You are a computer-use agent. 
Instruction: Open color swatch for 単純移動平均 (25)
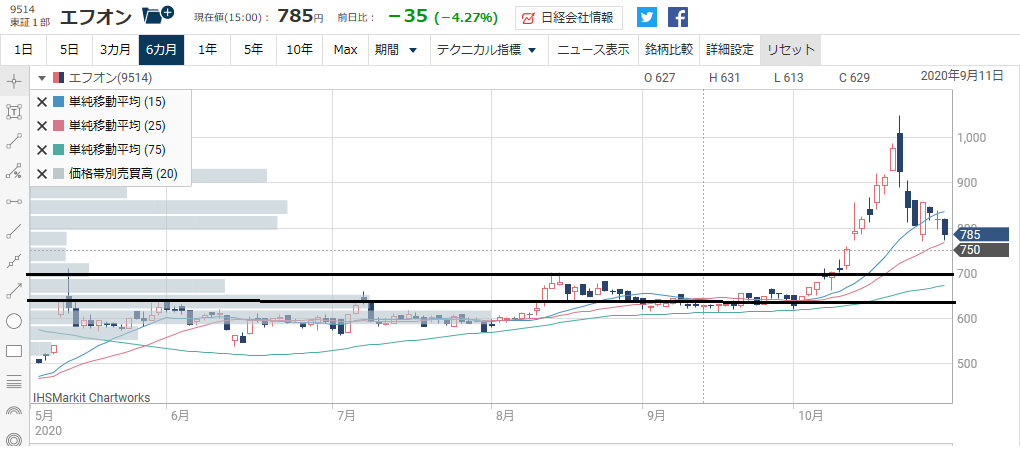pyautogui.click(x=59, y=126)
